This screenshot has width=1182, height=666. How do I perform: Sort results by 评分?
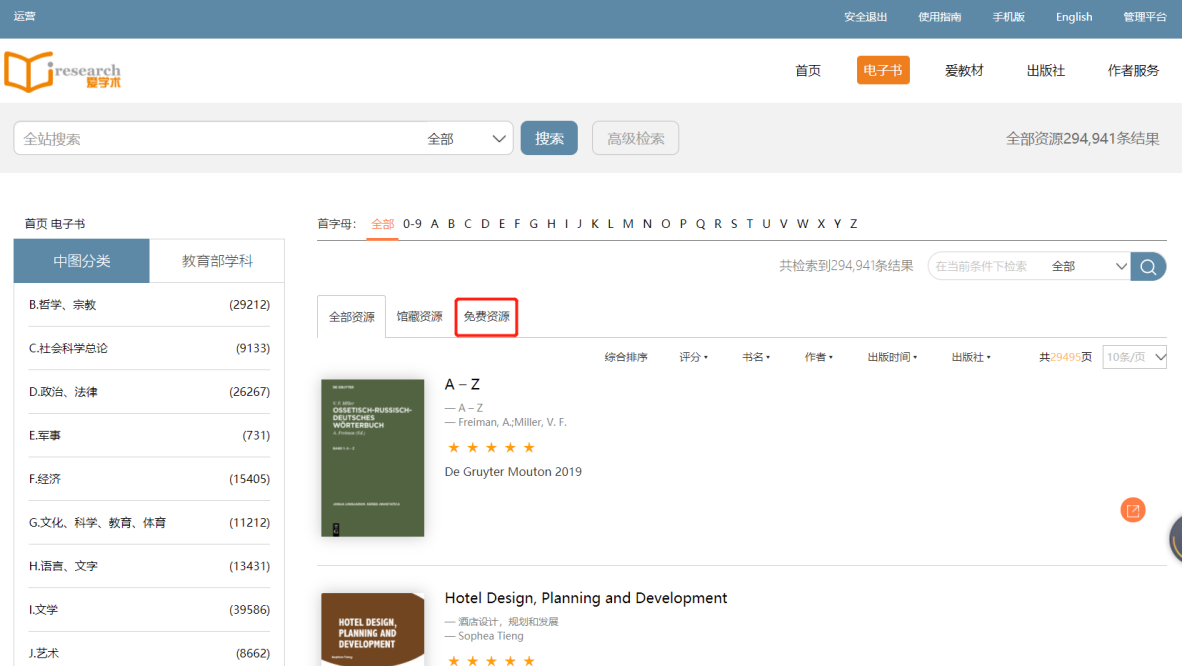tap(693, 357)
